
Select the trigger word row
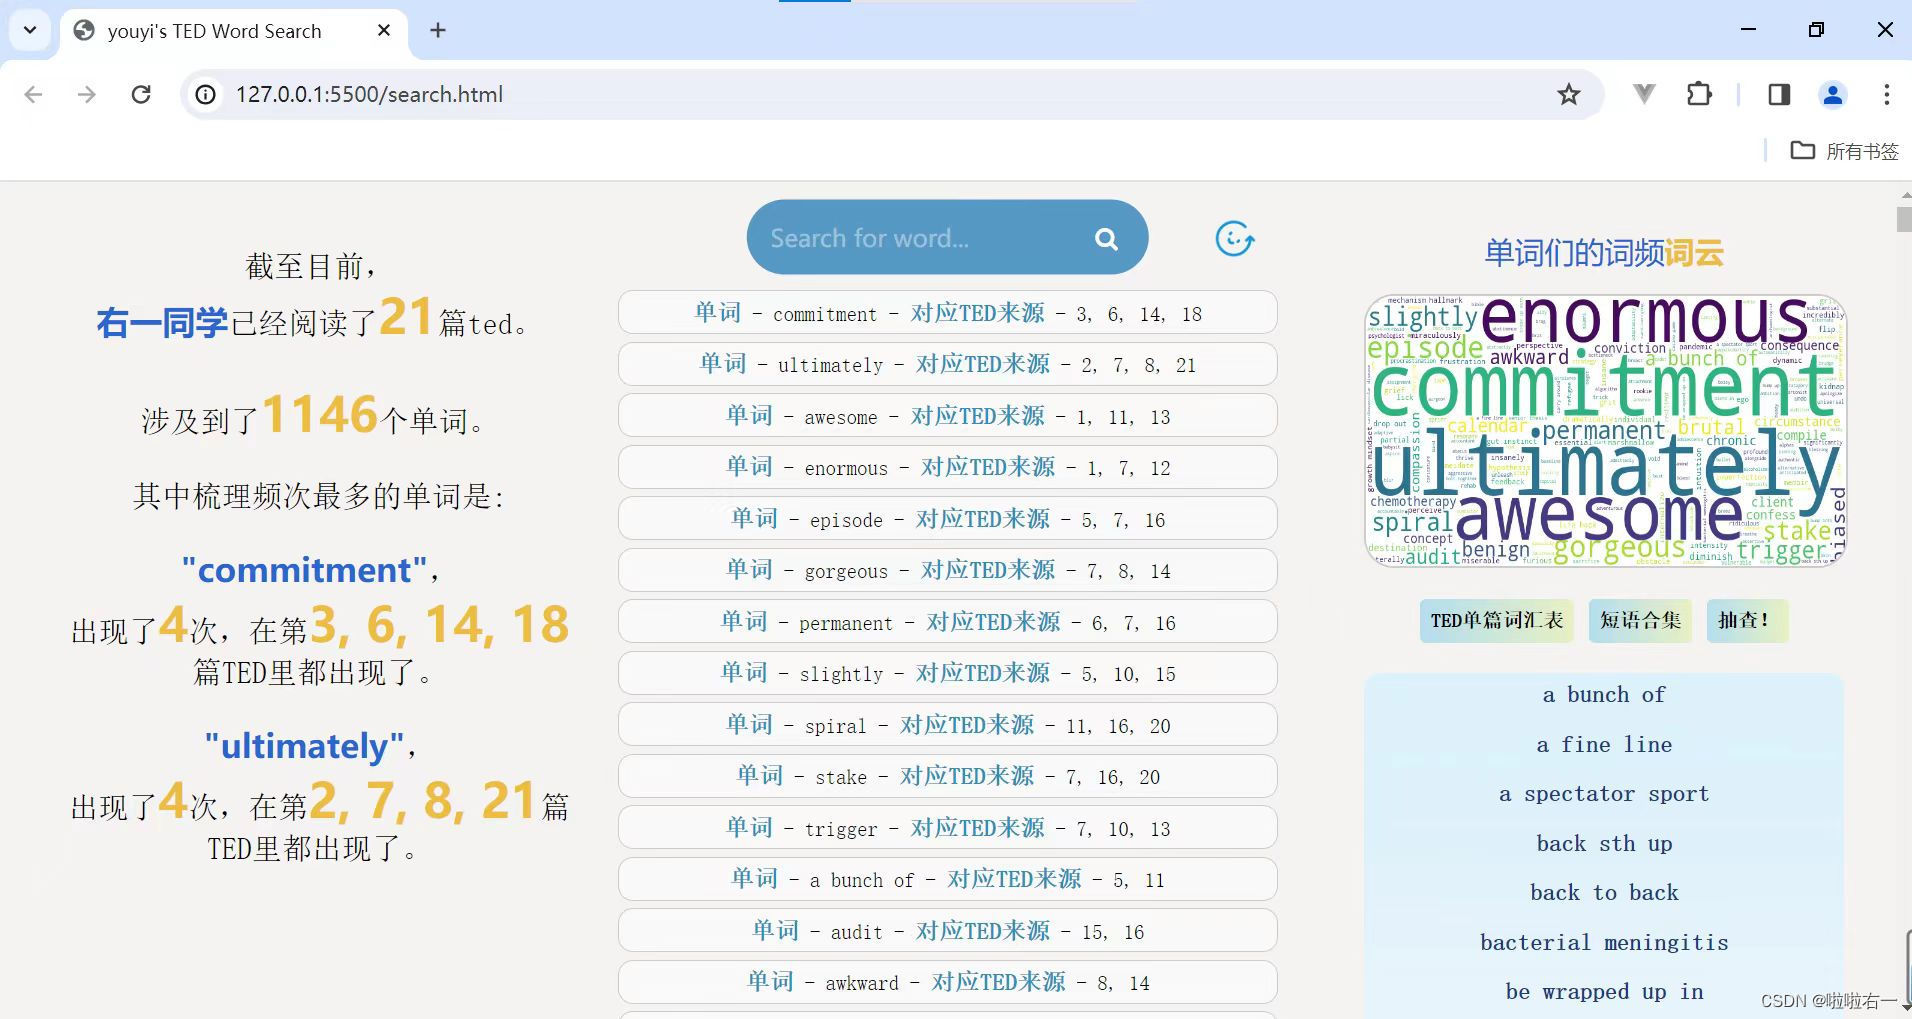(947, 828)
